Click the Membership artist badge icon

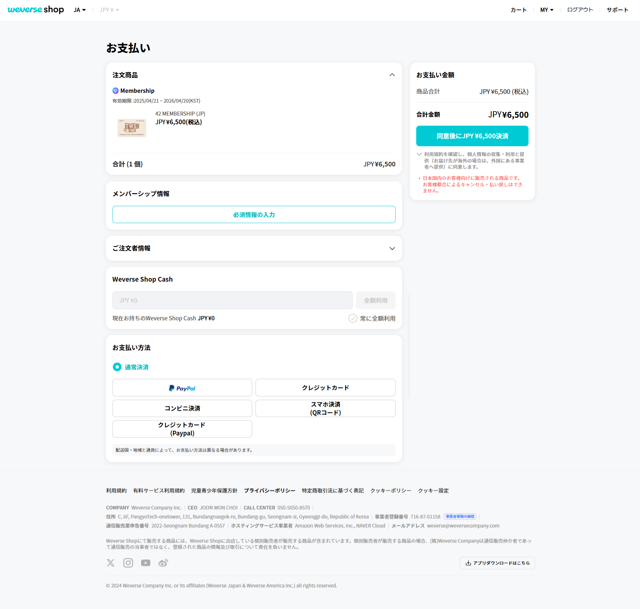(x=116, y=91)
